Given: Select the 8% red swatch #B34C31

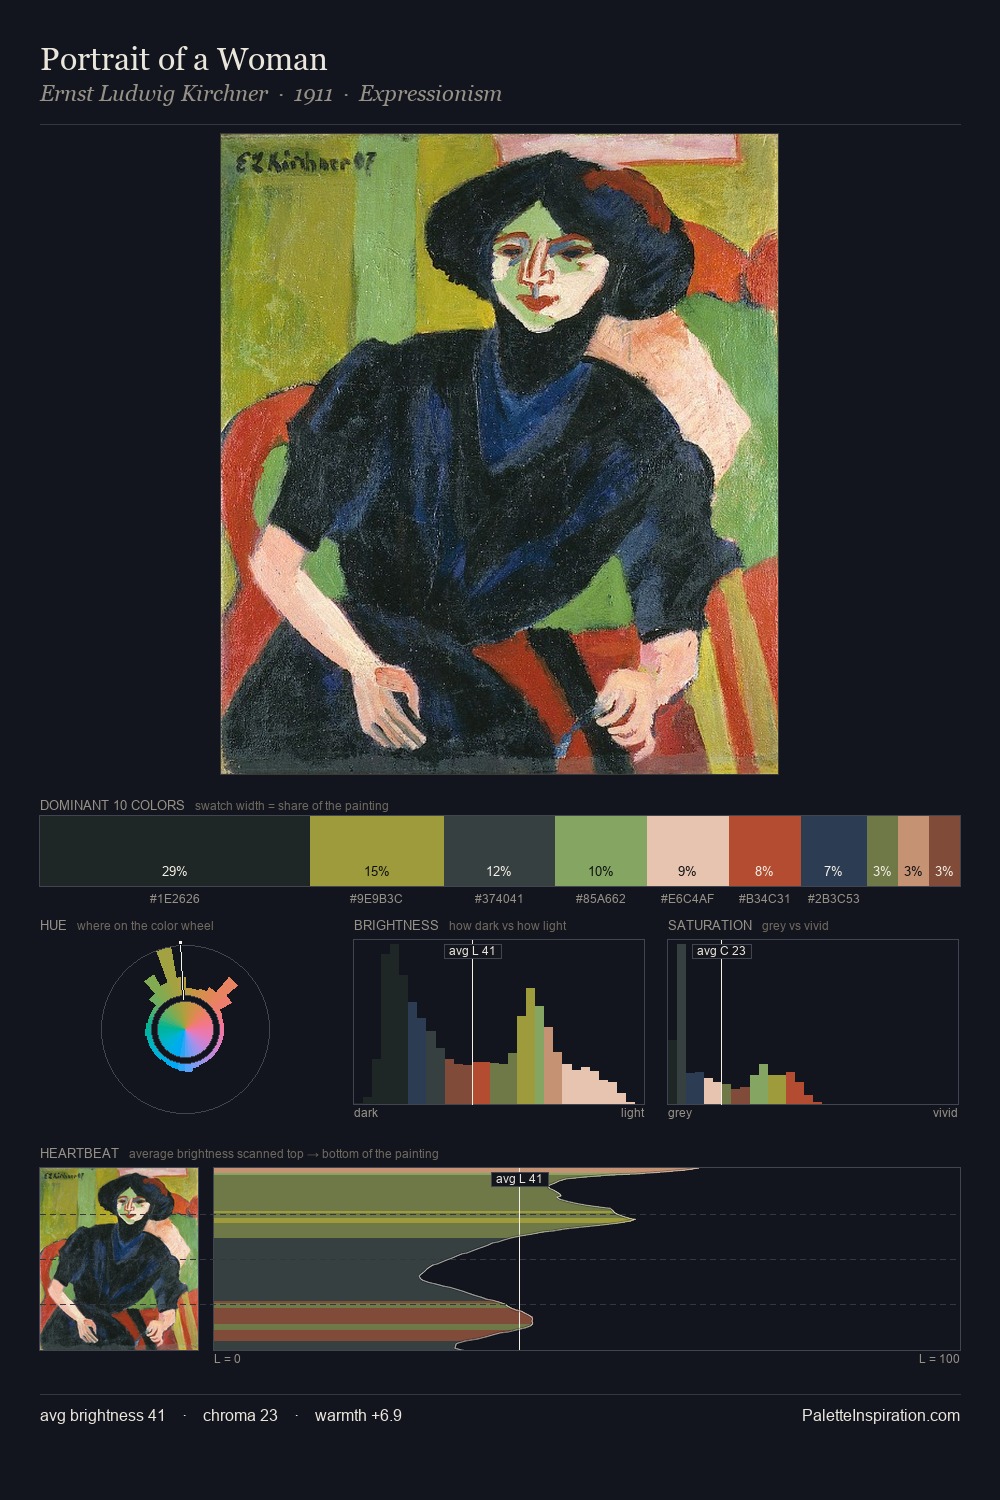Looking at the screenshot, I should (x=765, y=851).
